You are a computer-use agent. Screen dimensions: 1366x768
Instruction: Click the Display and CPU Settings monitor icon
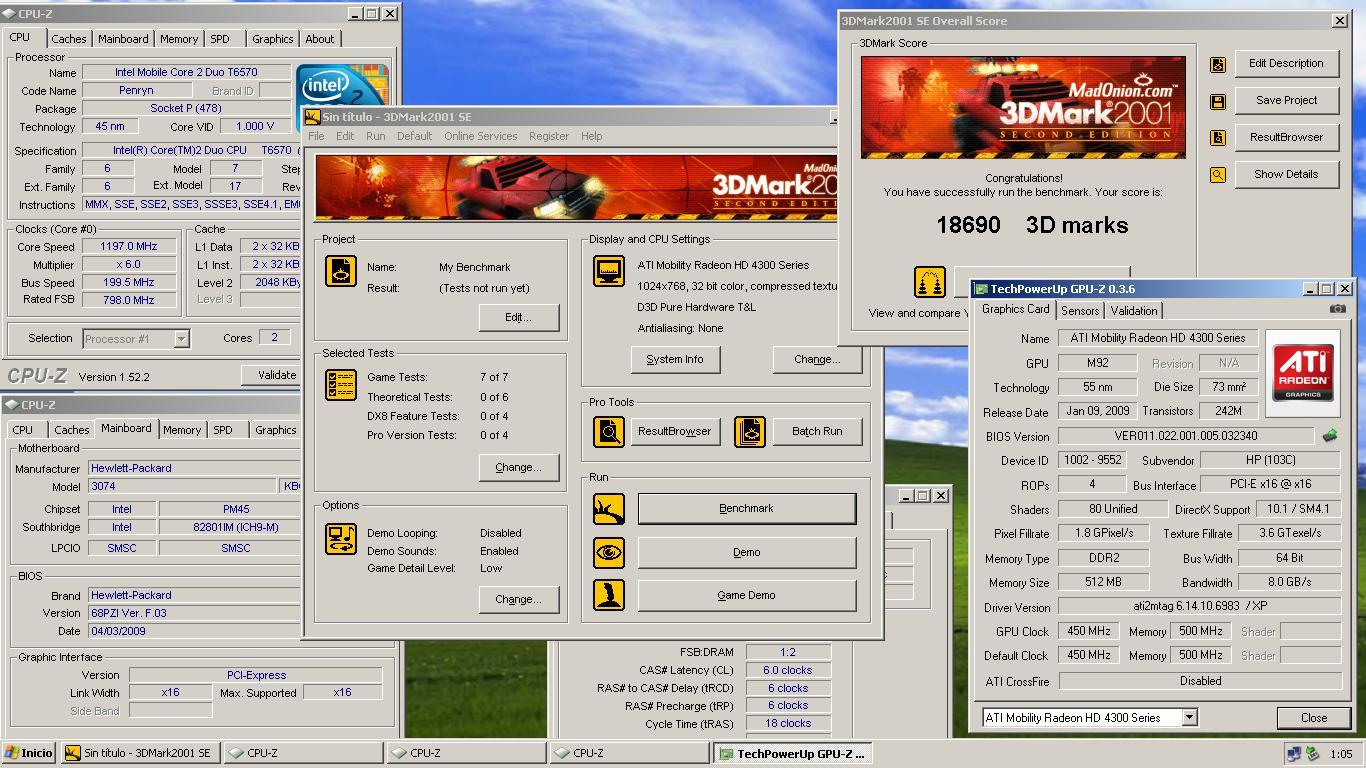click(609, 271)
